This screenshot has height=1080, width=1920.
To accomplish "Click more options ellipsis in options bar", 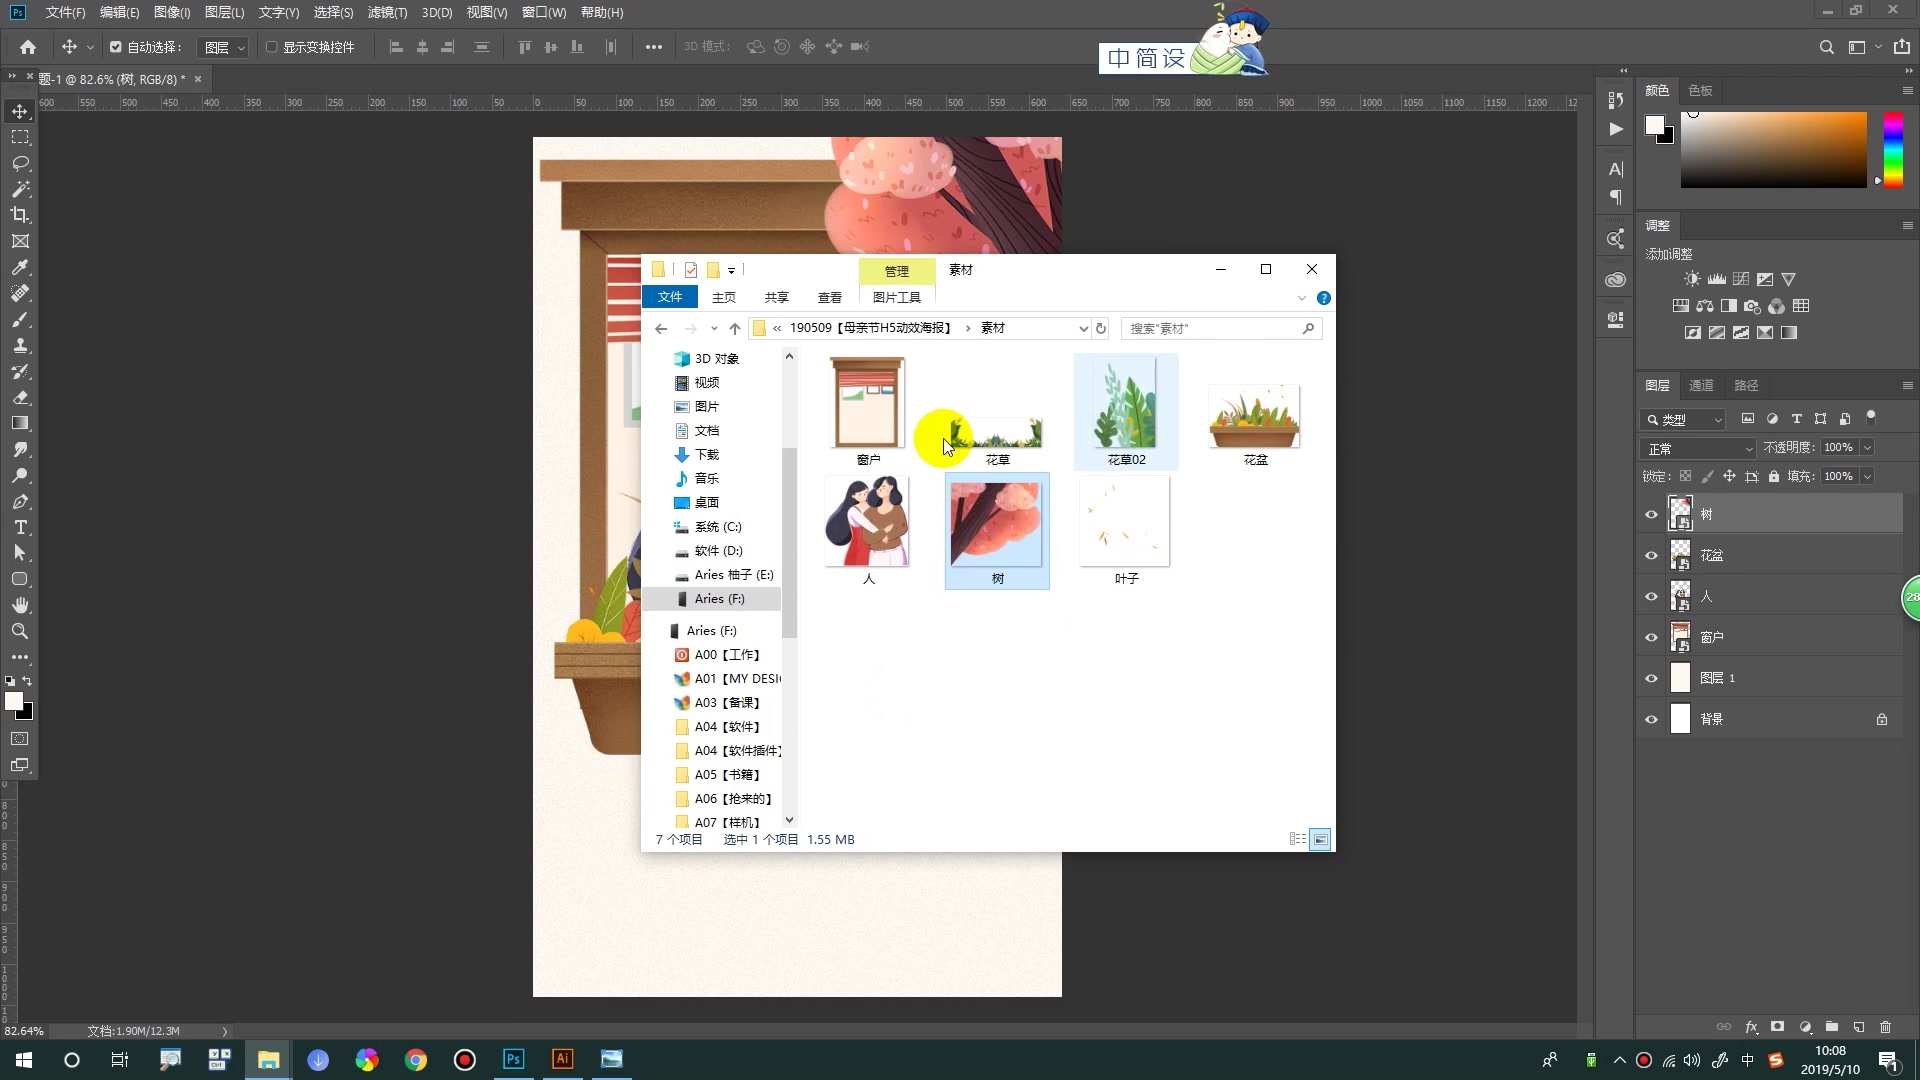I will tap(653, 47).
